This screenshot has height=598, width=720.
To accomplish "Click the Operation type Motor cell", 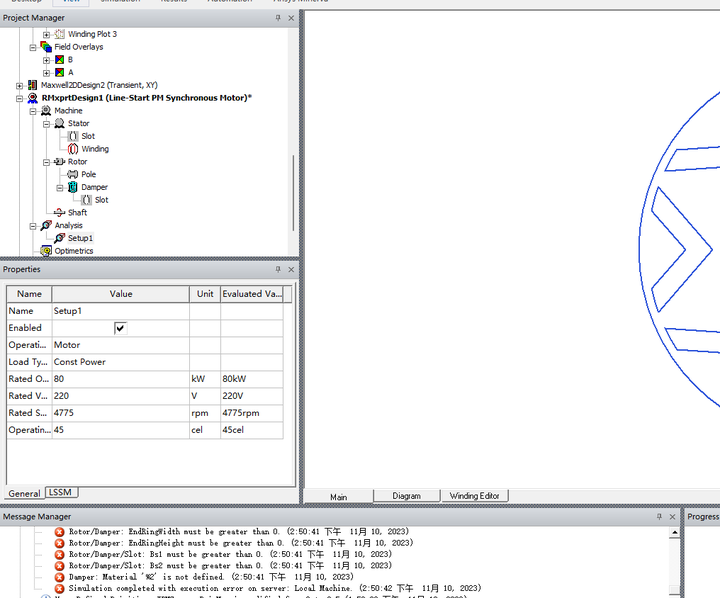I will (121, 345).
